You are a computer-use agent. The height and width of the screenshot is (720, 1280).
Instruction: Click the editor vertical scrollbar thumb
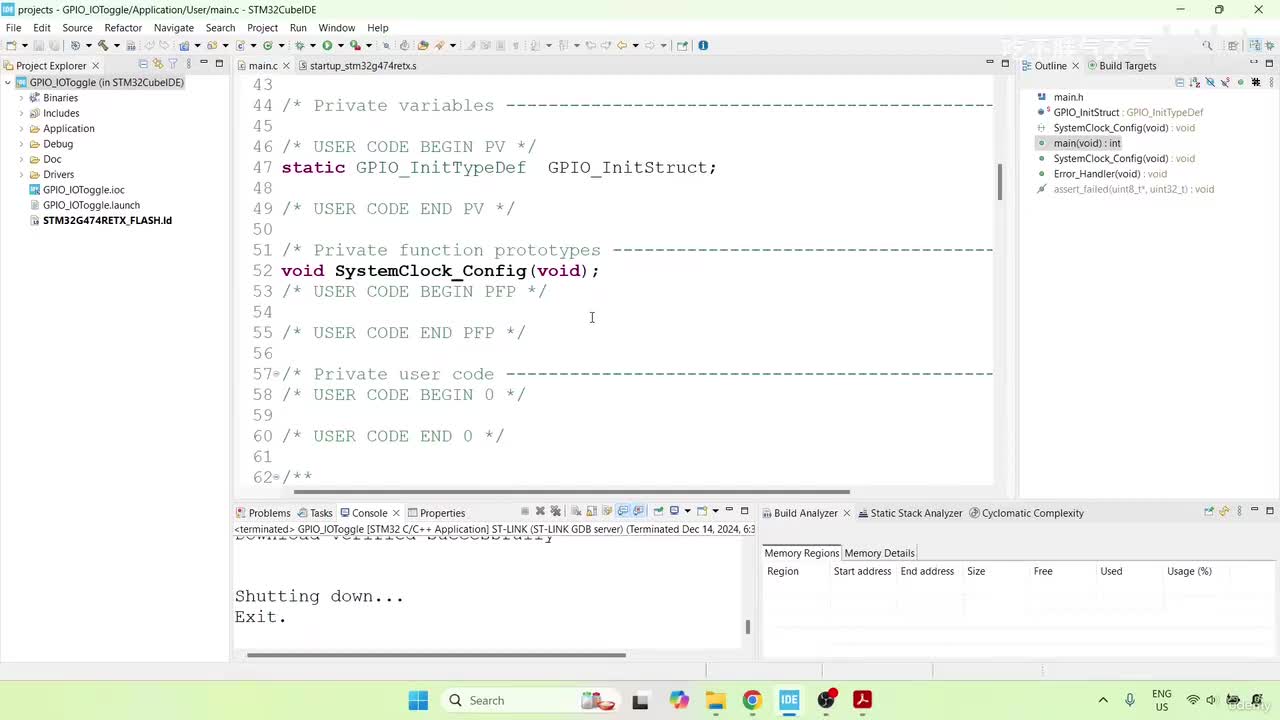[x=1000, y=182]
